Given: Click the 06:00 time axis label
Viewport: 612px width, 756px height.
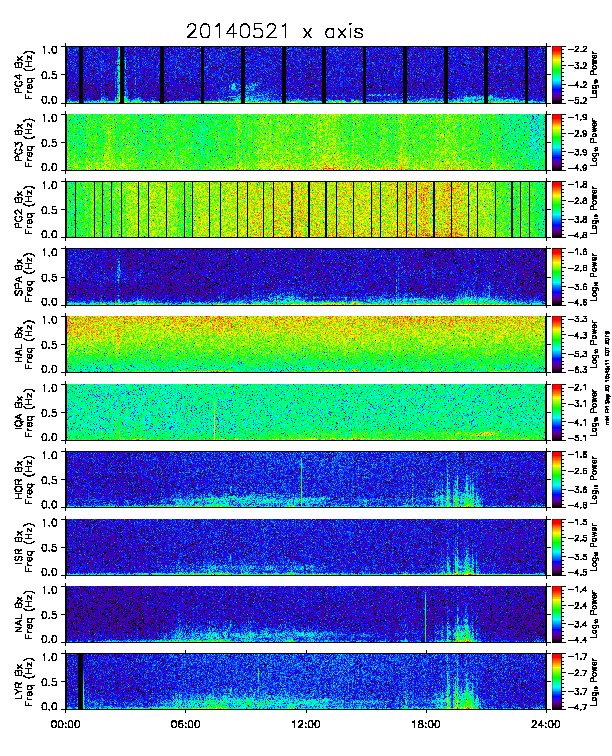Looking at the screenshot, I should [x=186, y=724].
